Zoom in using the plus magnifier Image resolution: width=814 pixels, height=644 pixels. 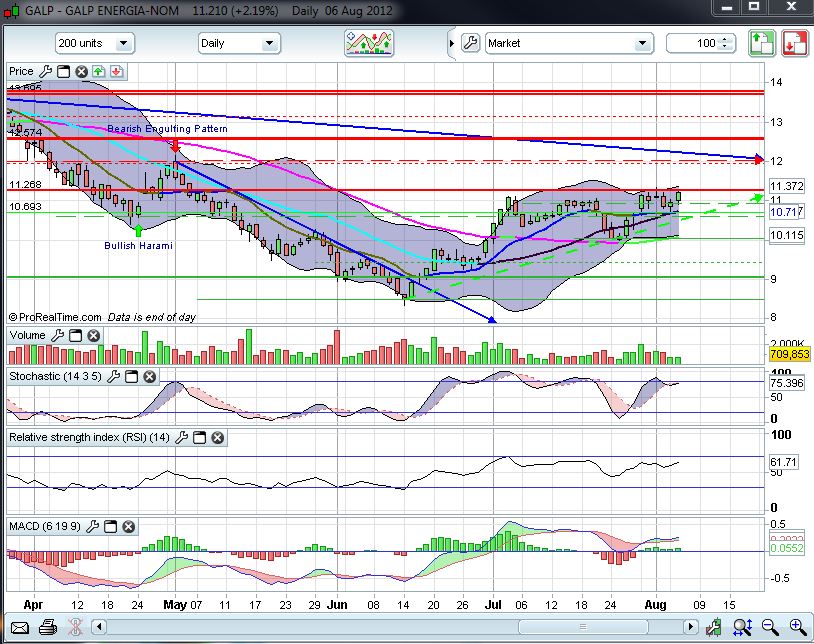798,628
